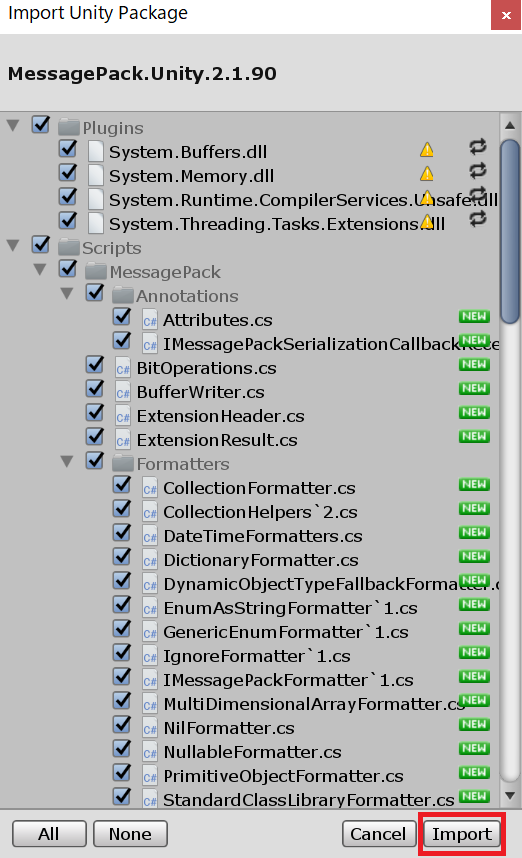Click the C# icon of Attributes.cs

[x=149, y=320]
